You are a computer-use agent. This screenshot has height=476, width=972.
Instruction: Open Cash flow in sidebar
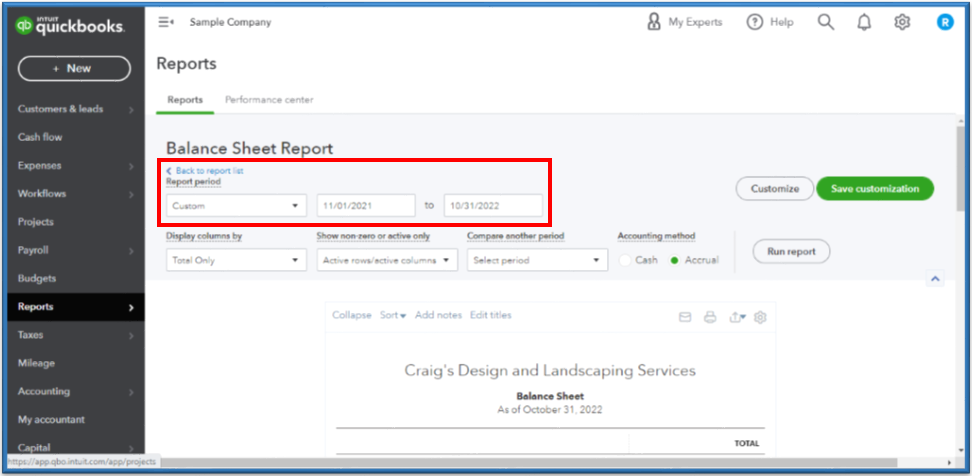pos(40,137)
